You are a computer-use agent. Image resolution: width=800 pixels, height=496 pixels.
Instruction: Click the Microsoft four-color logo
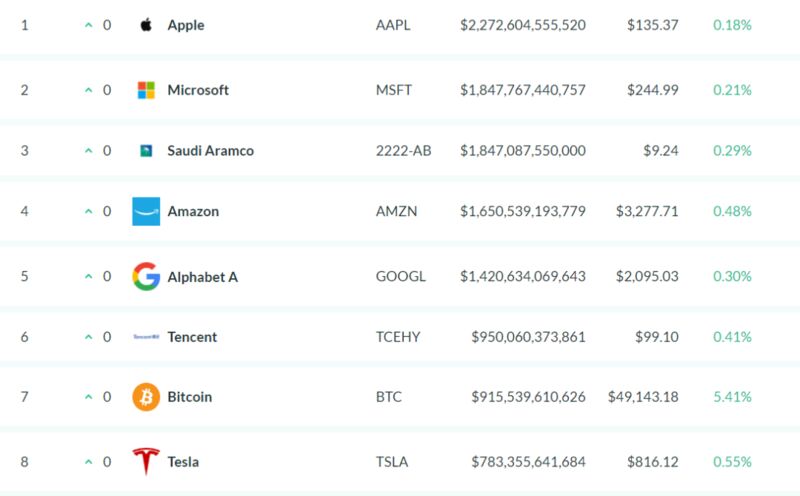tap(146, 90)
